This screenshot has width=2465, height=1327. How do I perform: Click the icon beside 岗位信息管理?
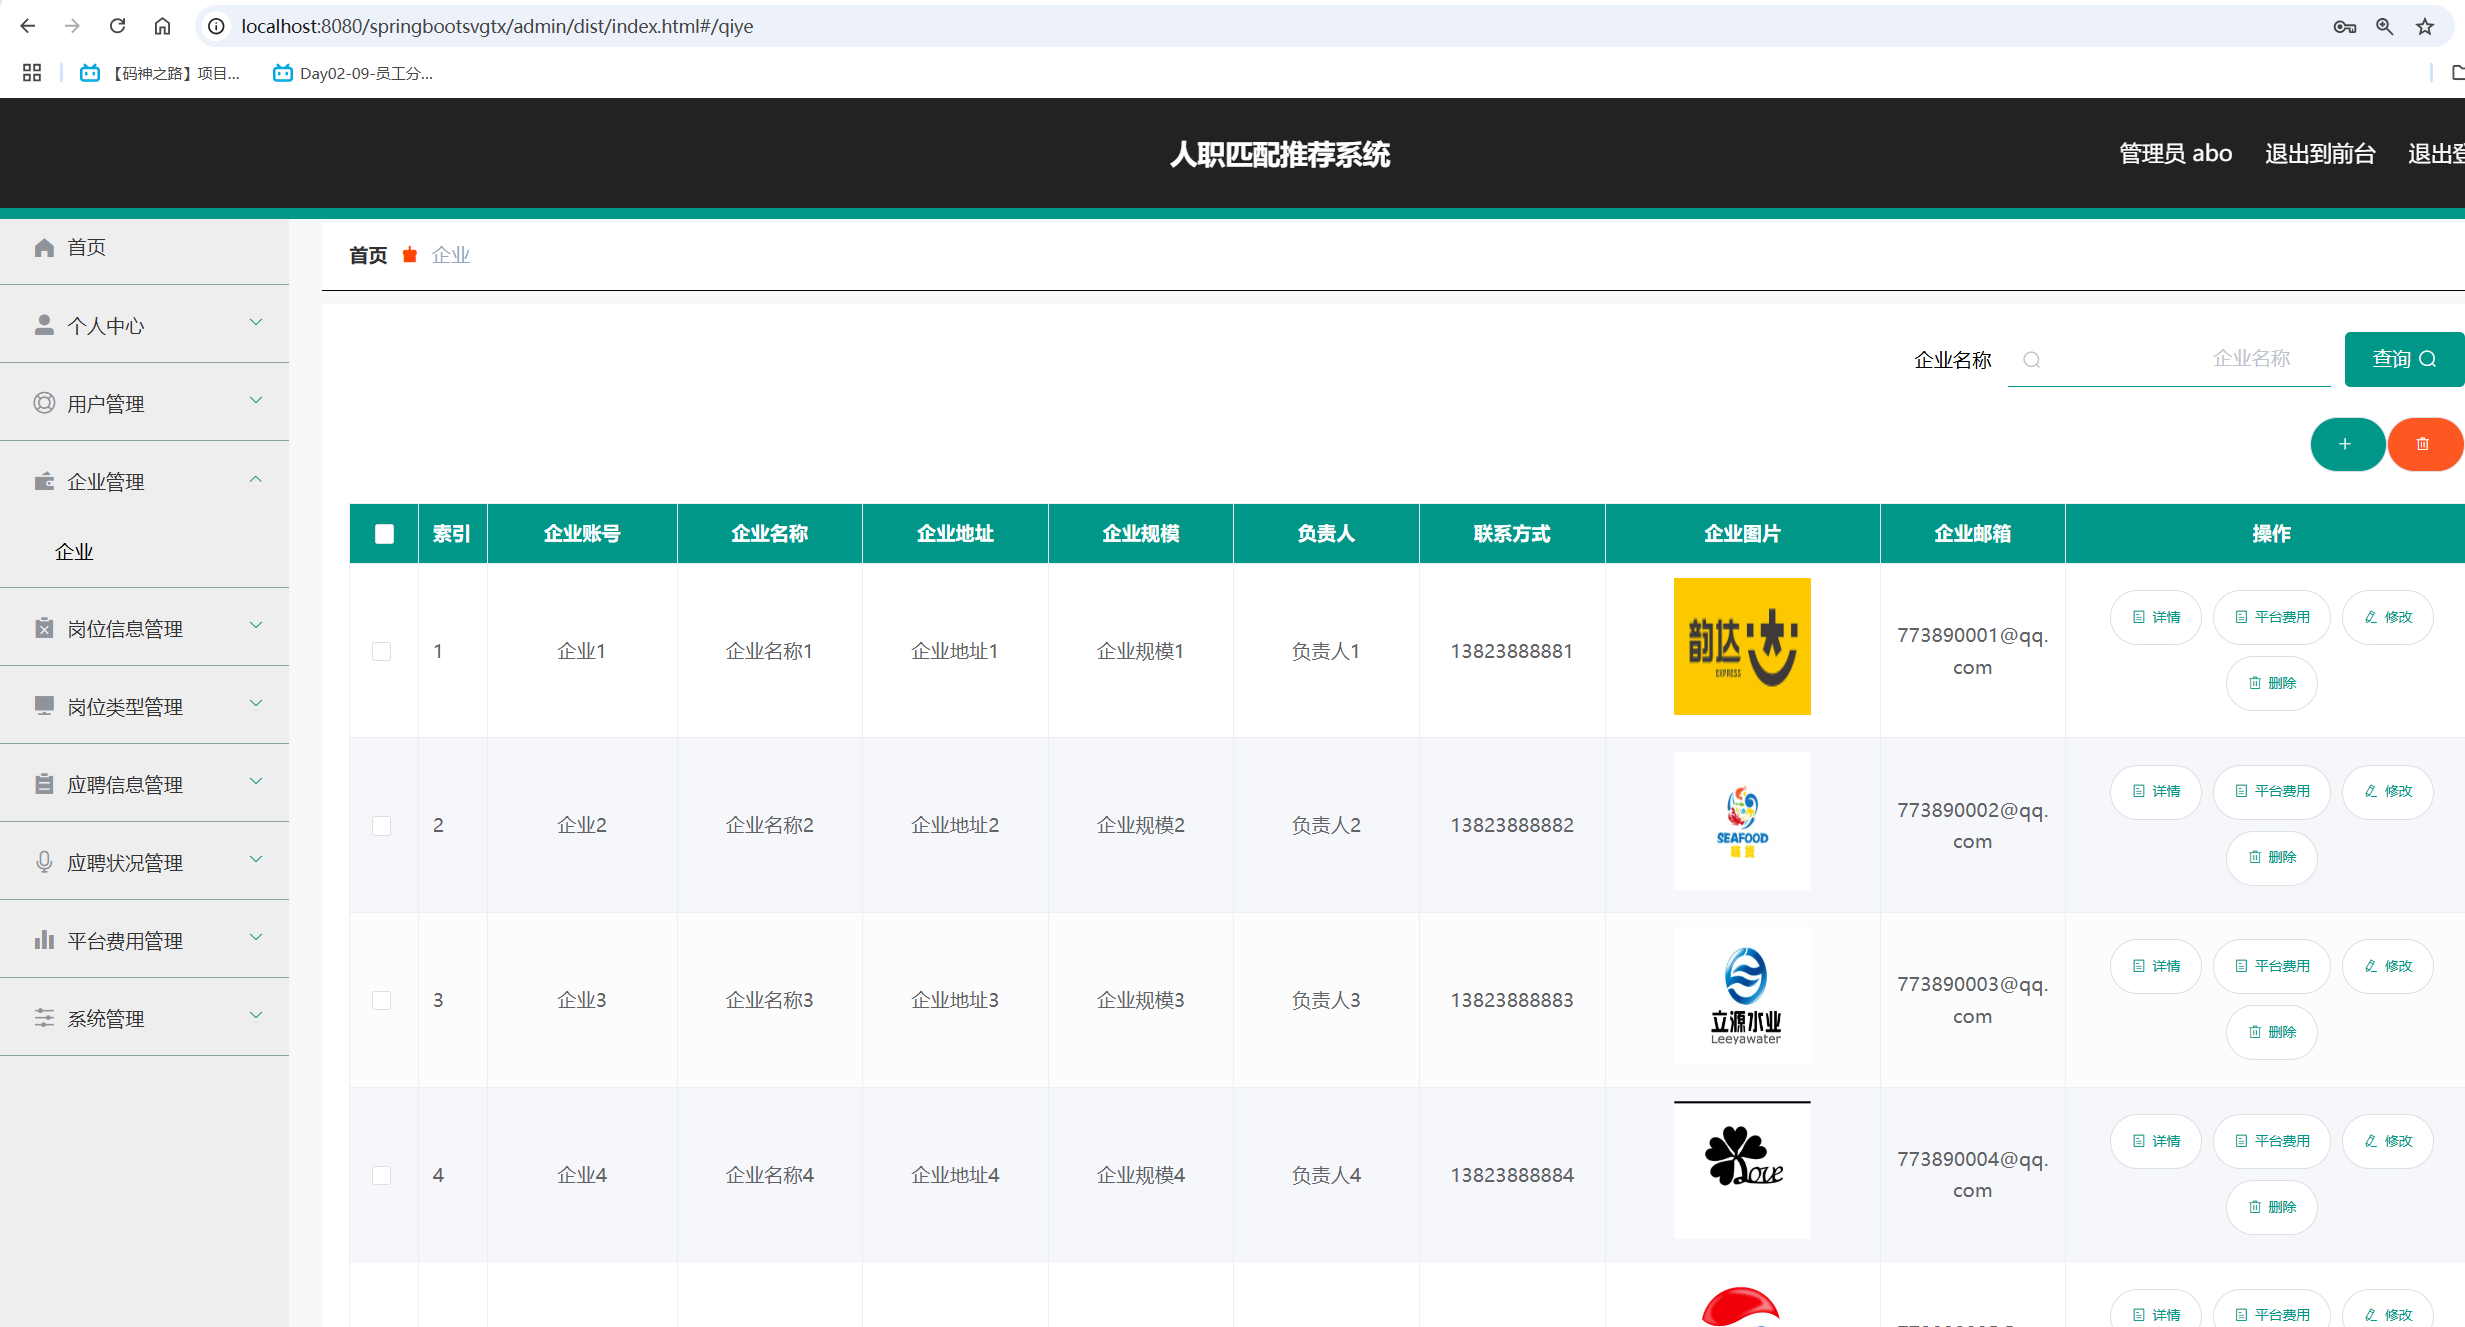44,628
